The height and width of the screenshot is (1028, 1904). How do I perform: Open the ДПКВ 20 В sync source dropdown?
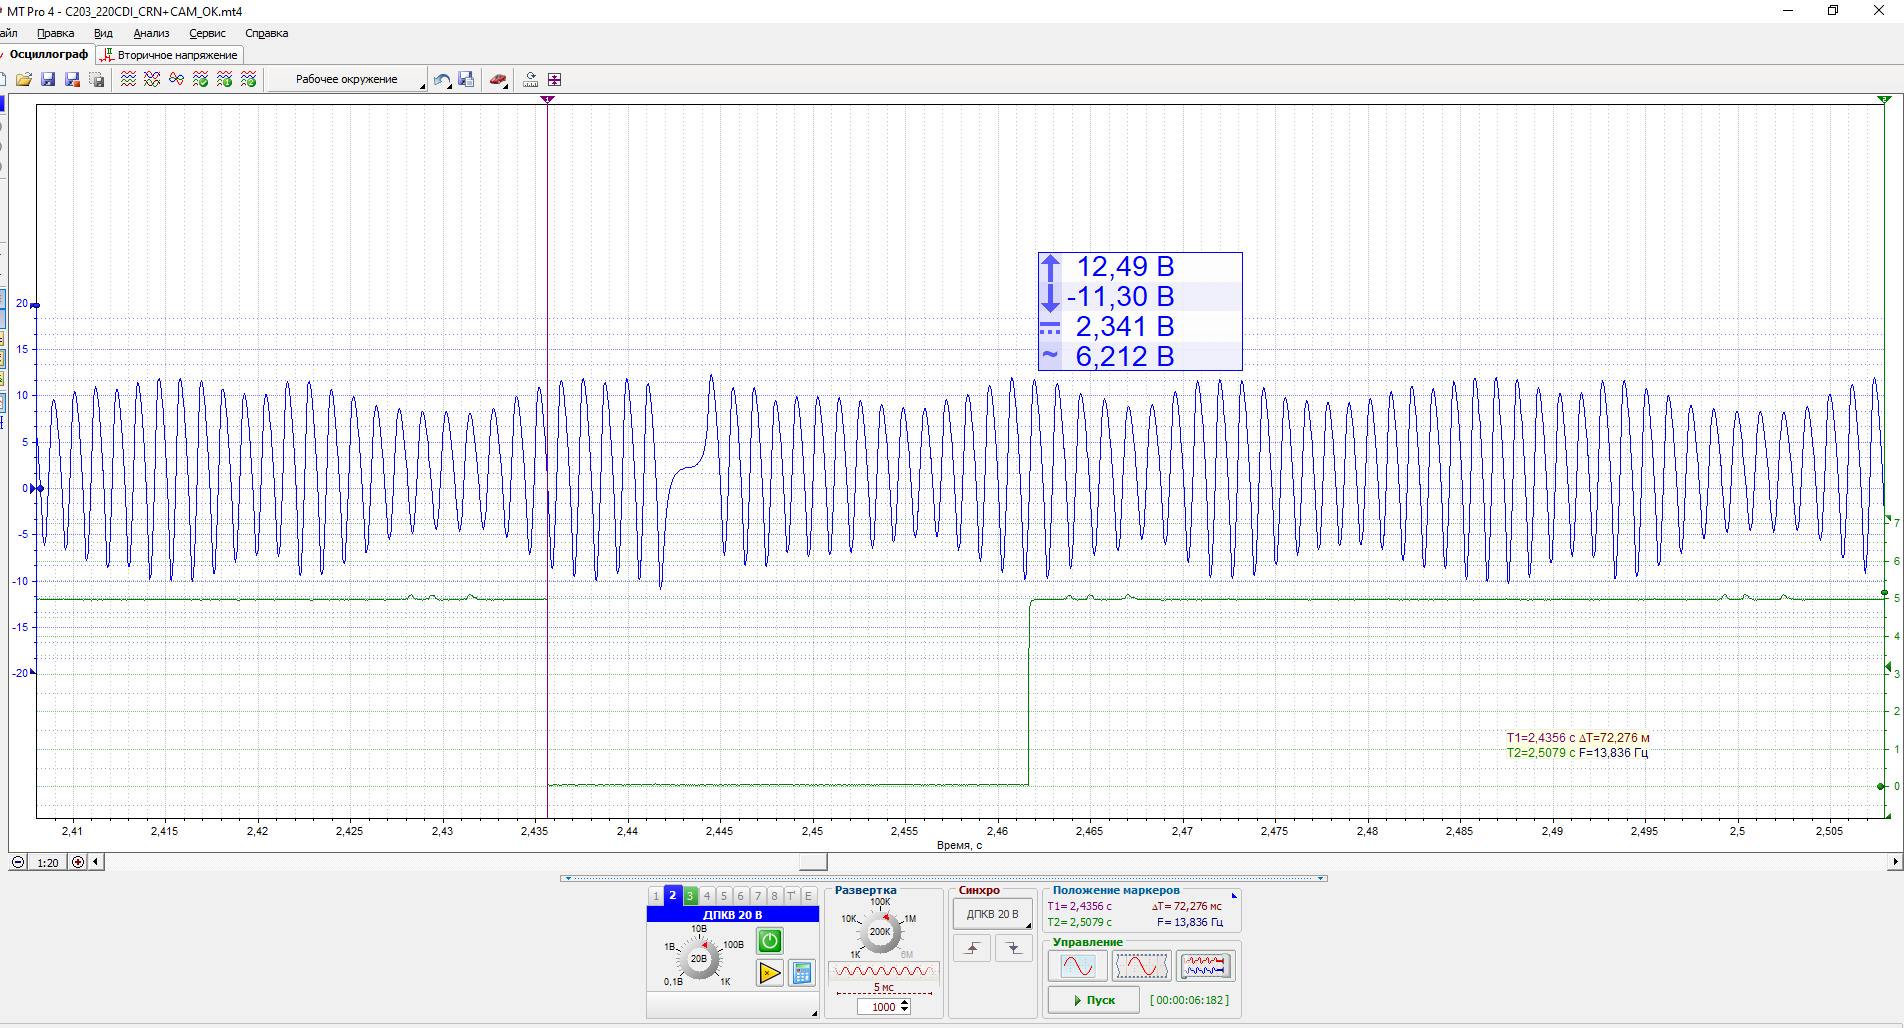pyautogui.click(x=992, y=914)
